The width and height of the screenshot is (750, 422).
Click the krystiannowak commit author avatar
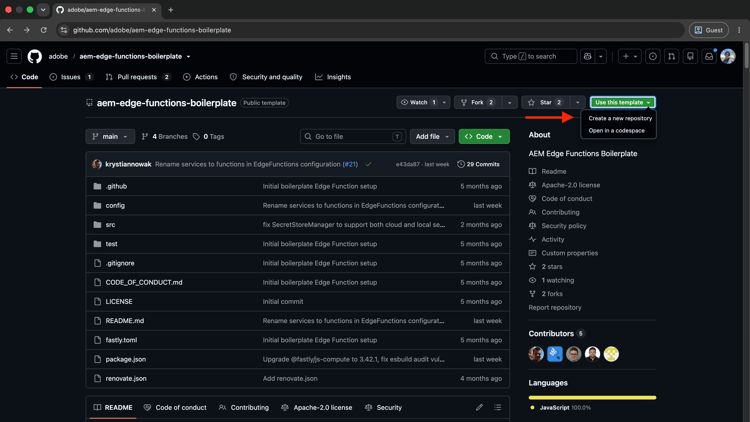(97, 164)
